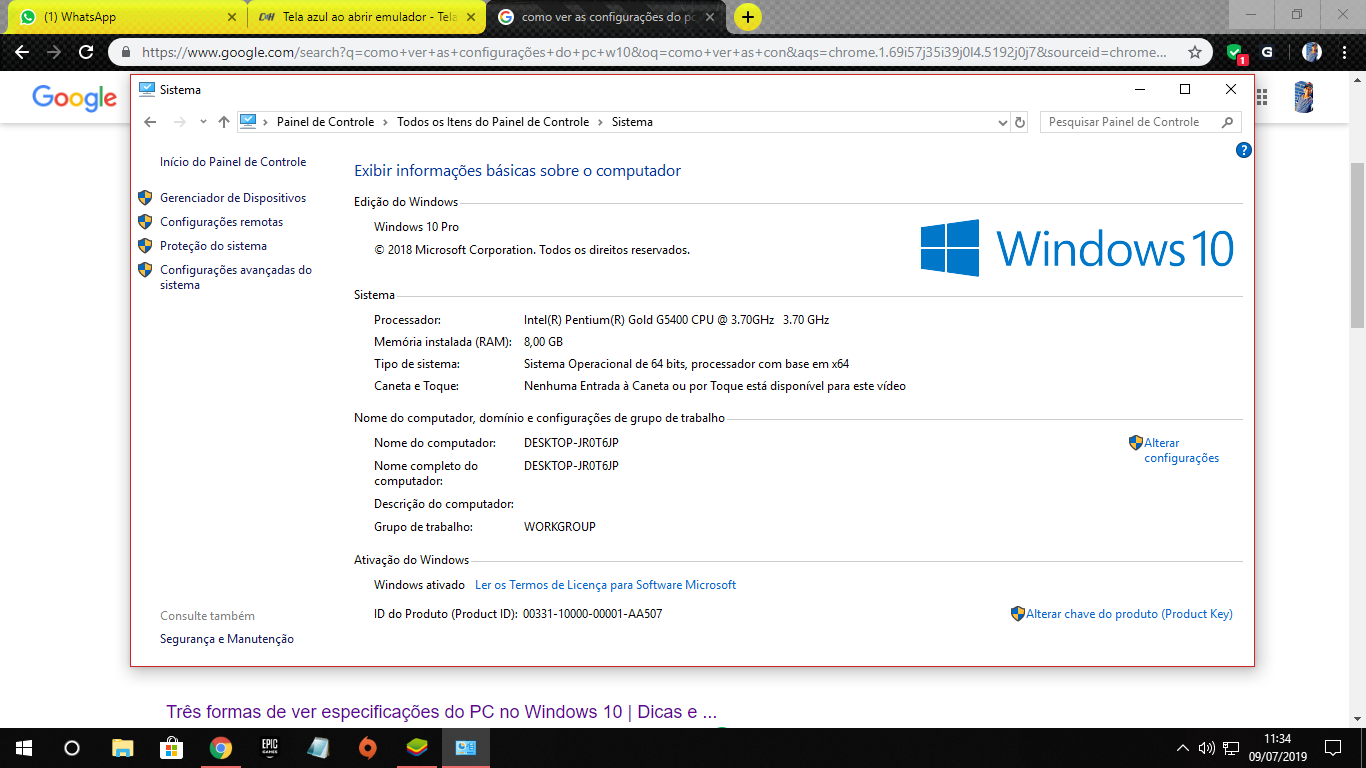The width and height of the screenshot is (1366, 768).
Task: Switch to Tela azul ao abrir emulador tab
Action: pos(366,17)
